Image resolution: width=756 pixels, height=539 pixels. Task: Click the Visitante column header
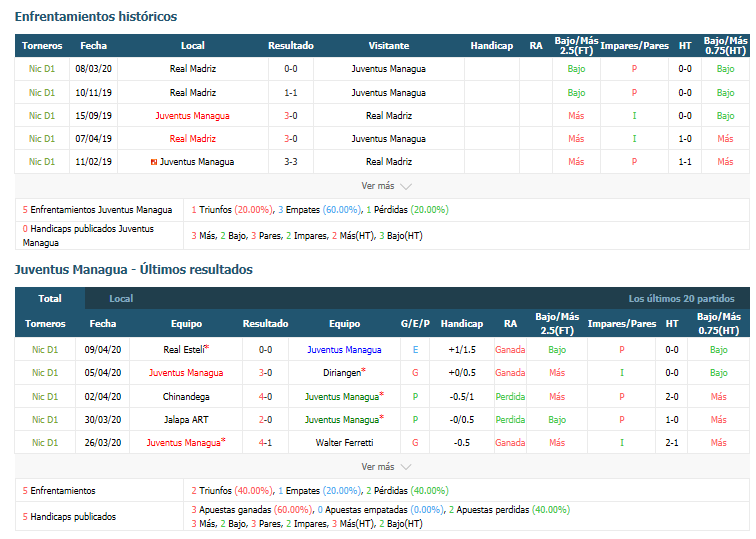389,46
